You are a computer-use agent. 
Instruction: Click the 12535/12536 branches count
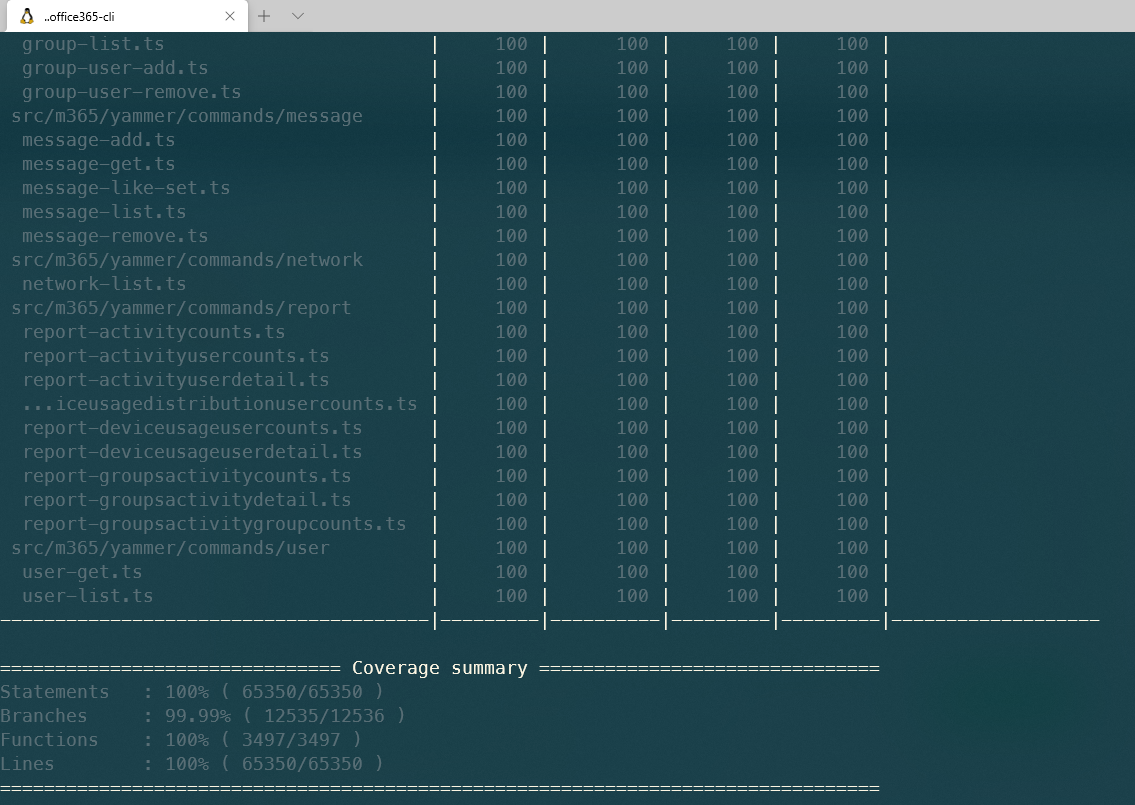(324, 716)
